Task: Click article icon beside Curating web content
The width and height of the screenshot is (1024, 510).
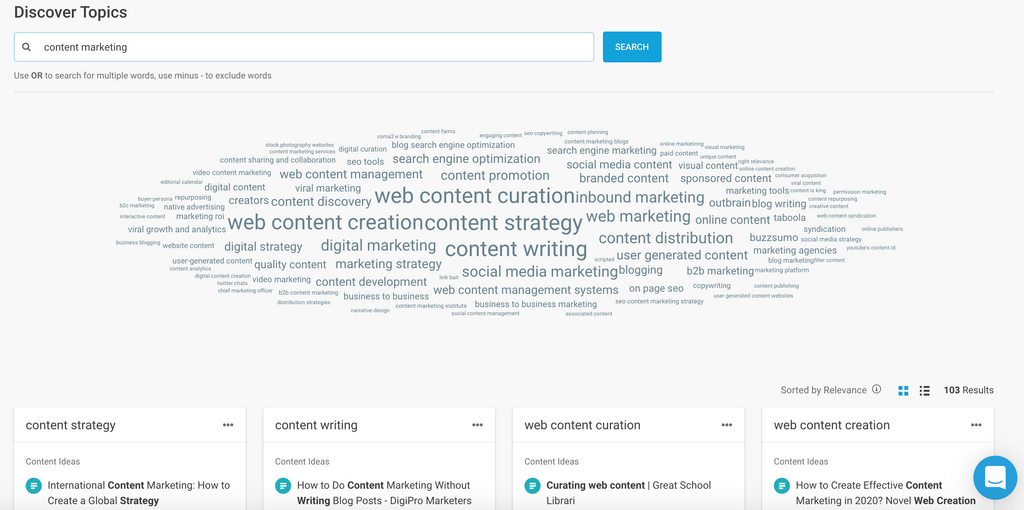Action: coord(533,486)
